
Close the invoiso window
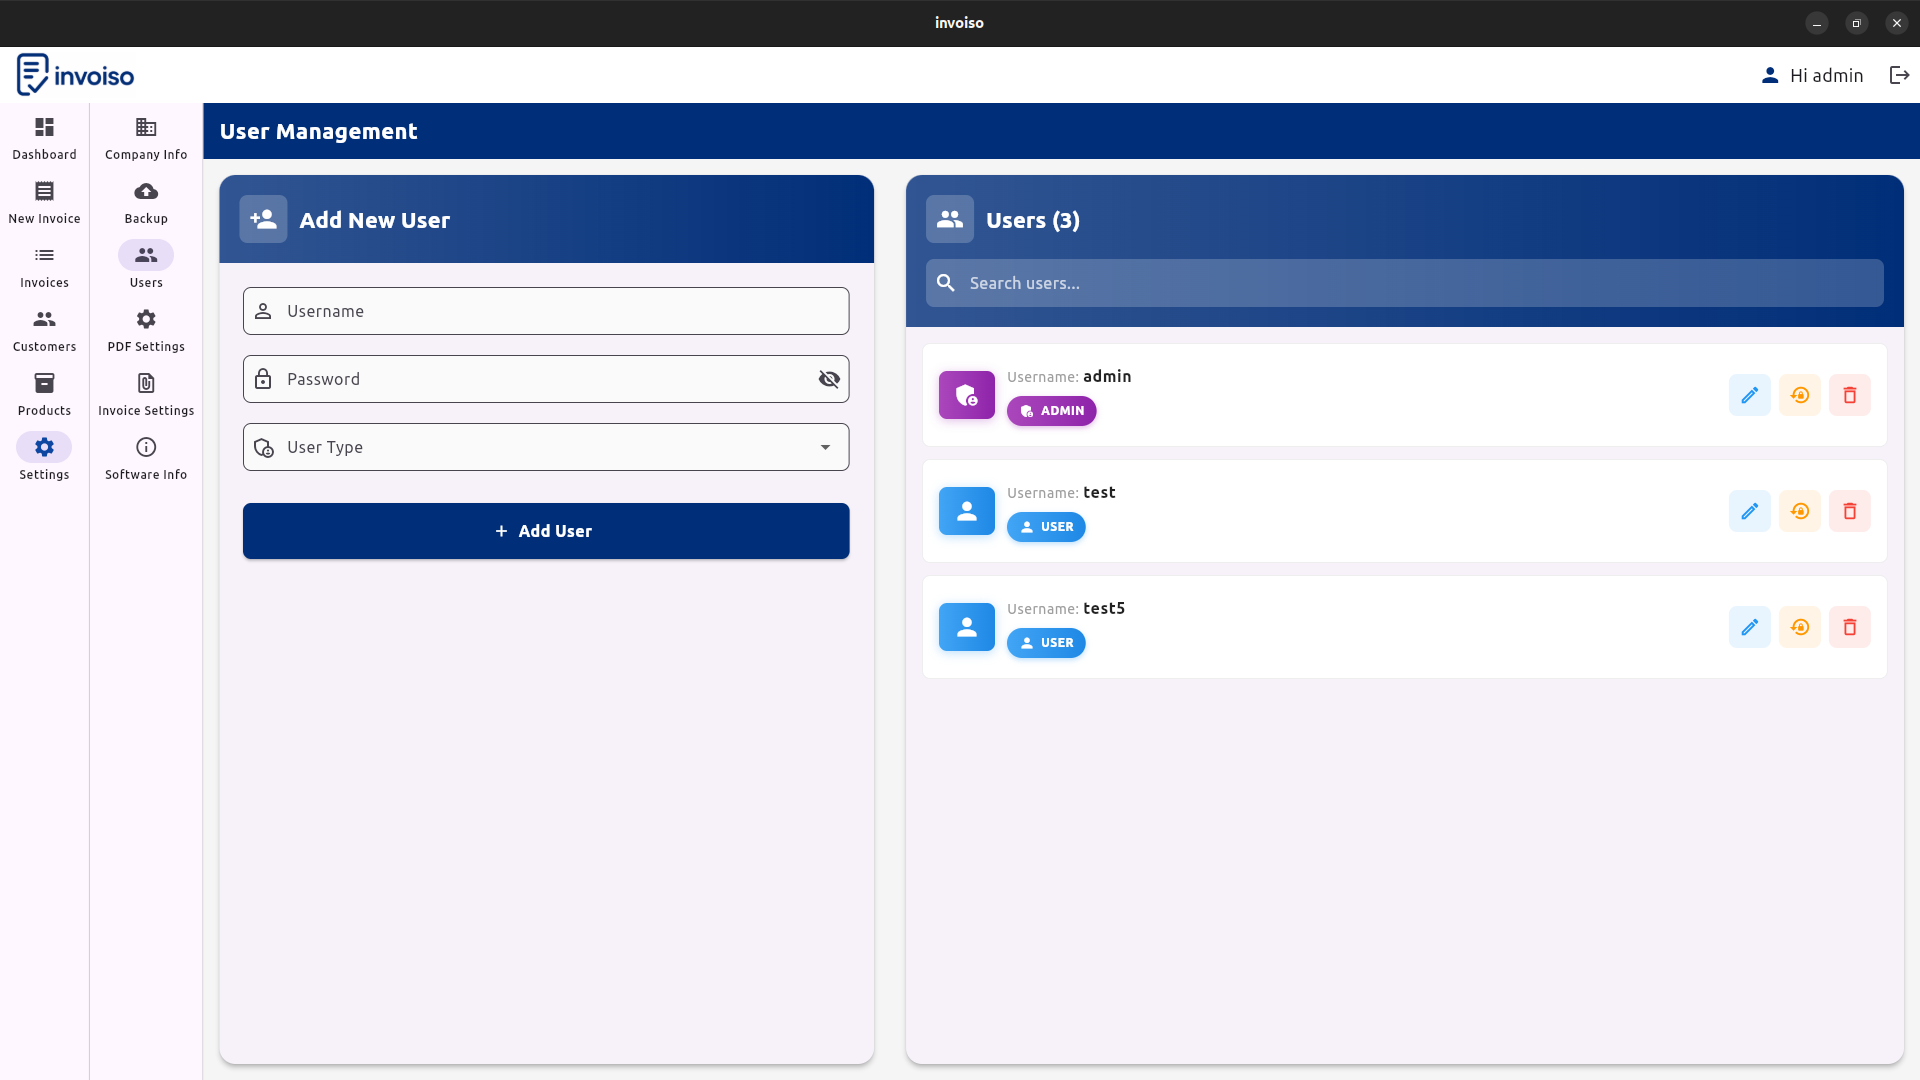[1897, 23]
